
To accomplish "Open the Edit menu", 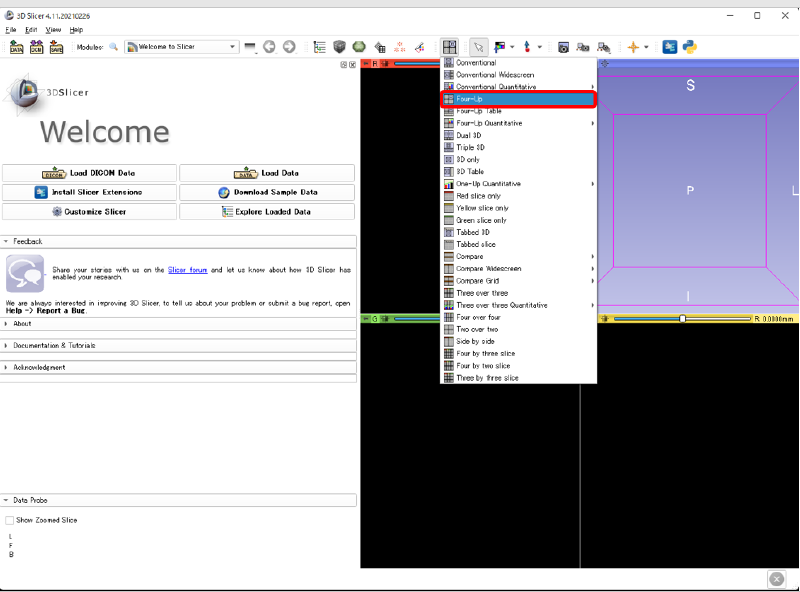I will coord(31,30).
